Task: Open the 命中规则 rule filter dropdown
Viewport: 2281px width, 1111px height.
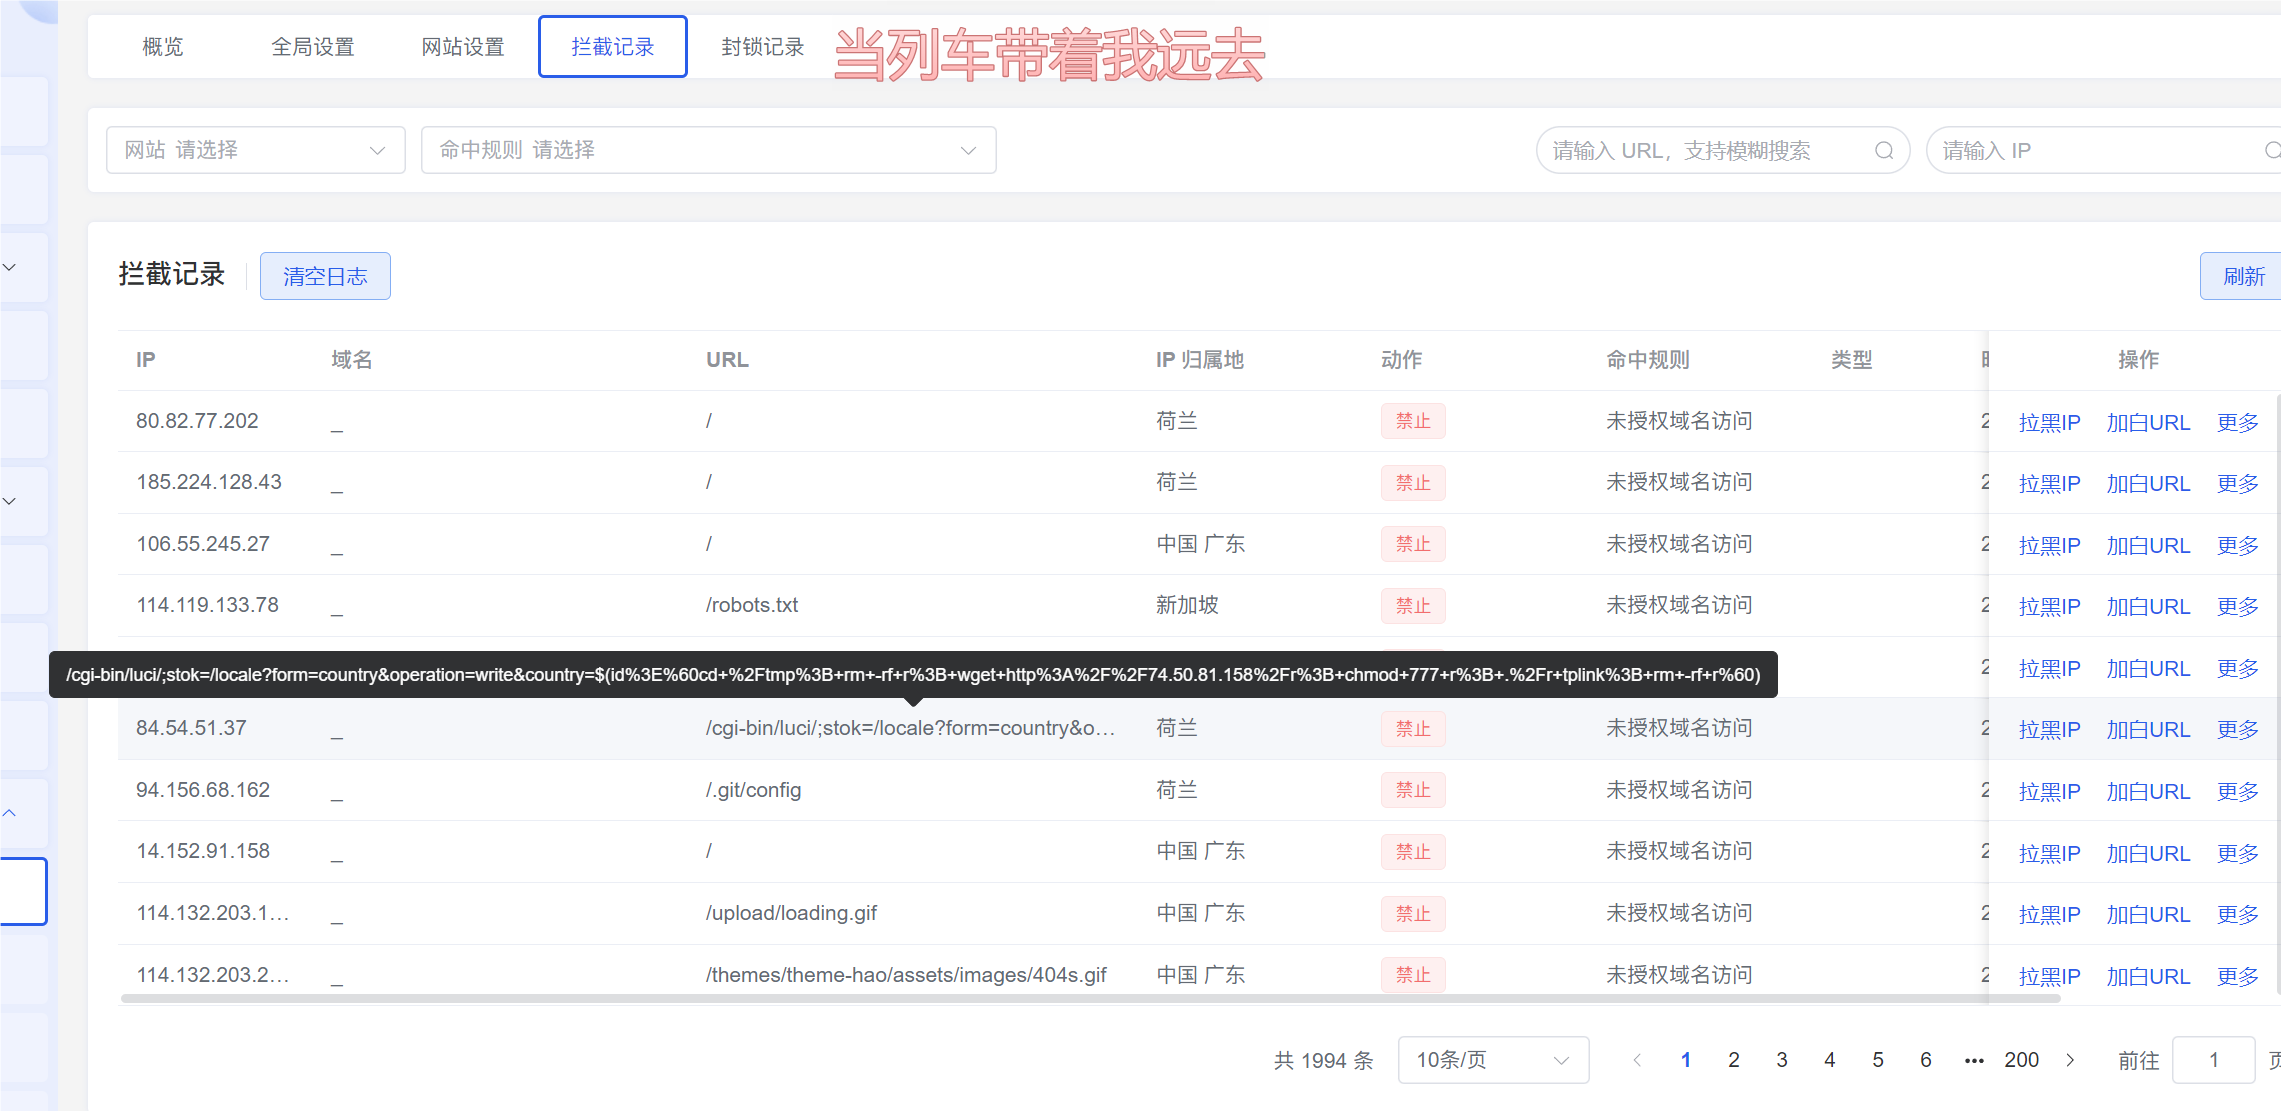Action: [708, 150]
